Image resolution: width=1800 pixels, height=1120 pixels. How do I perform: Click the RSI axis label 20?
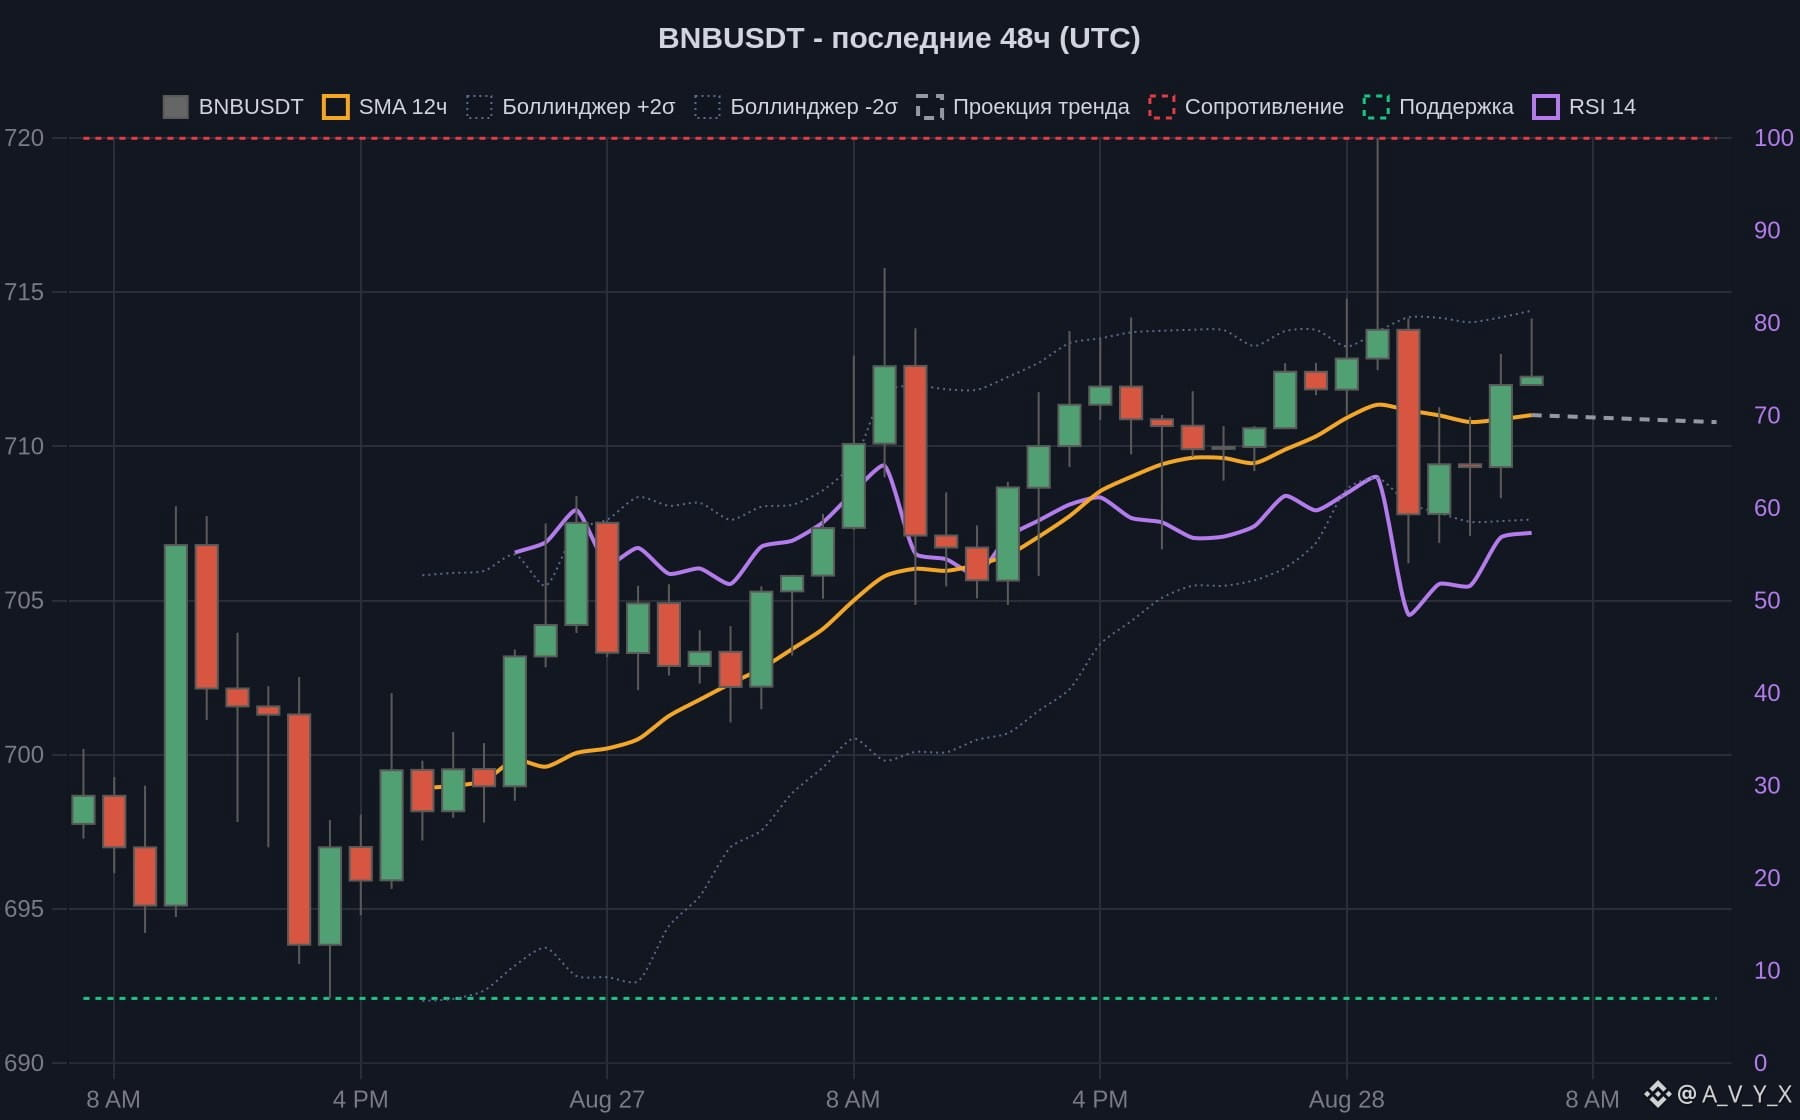1767,878
